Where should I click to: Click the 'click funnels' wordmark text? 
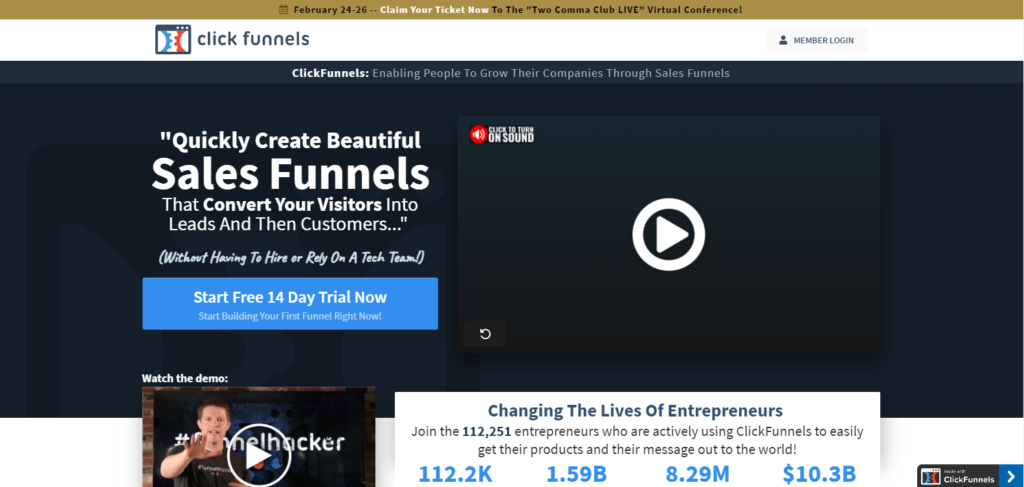tap(253, 39)
